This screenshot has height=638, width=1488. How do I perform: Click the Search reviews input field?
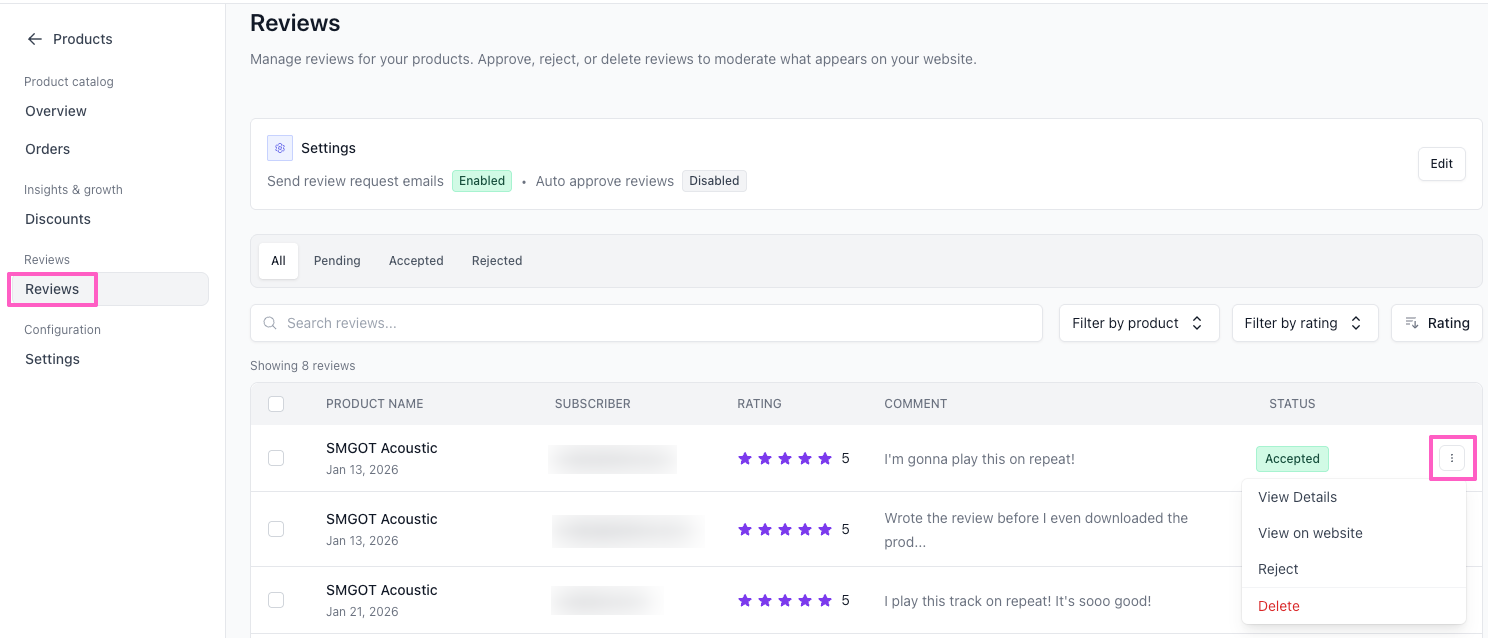660,323
